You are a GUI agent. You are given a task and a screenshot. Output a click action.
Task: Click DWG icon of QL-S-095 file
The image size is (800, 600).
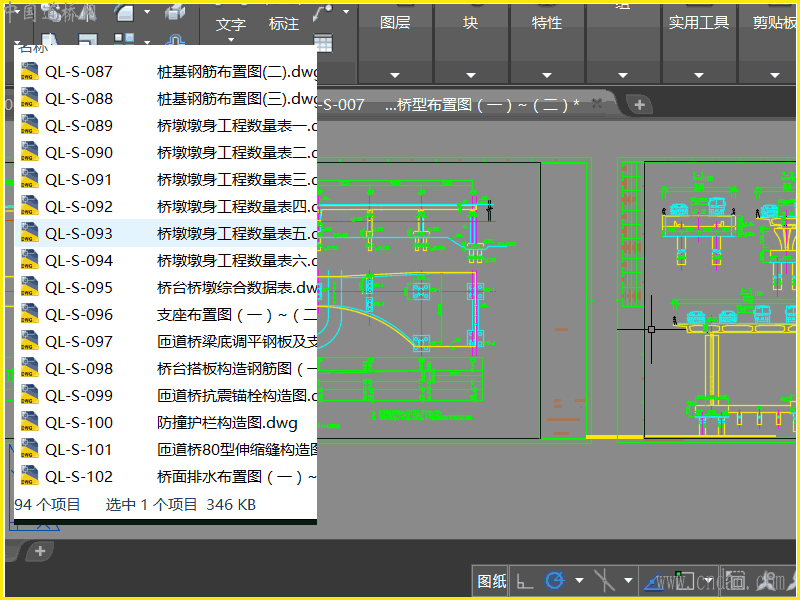click(x=29, y=288)
